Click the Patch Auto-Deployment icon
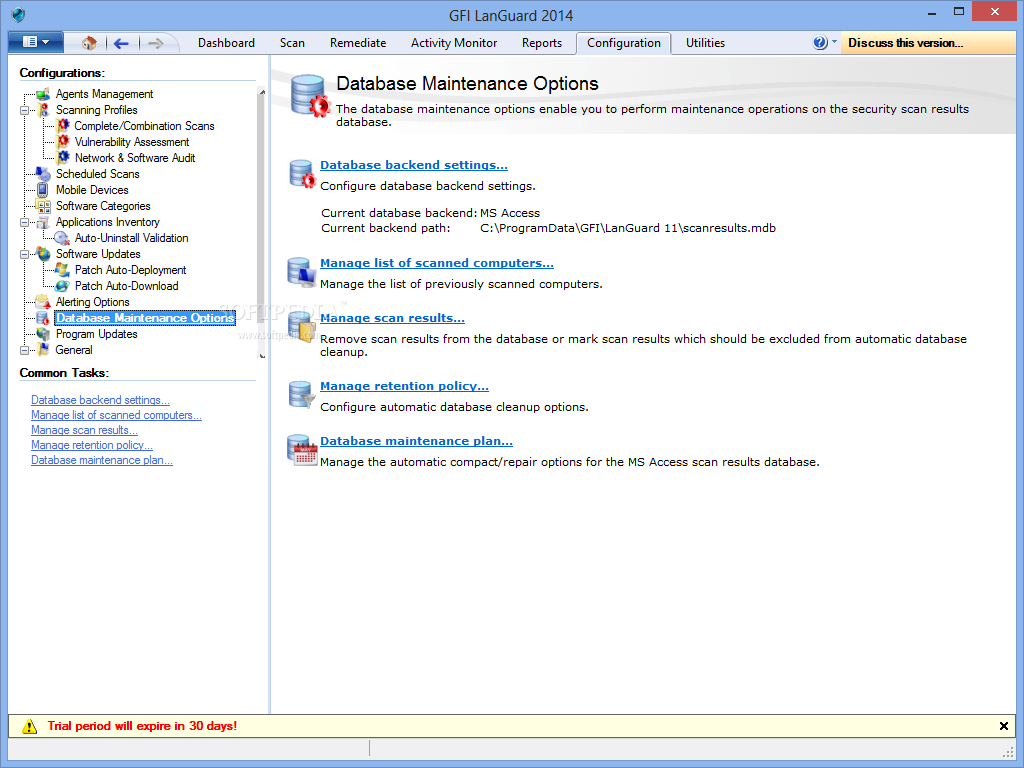 (62, 270)
